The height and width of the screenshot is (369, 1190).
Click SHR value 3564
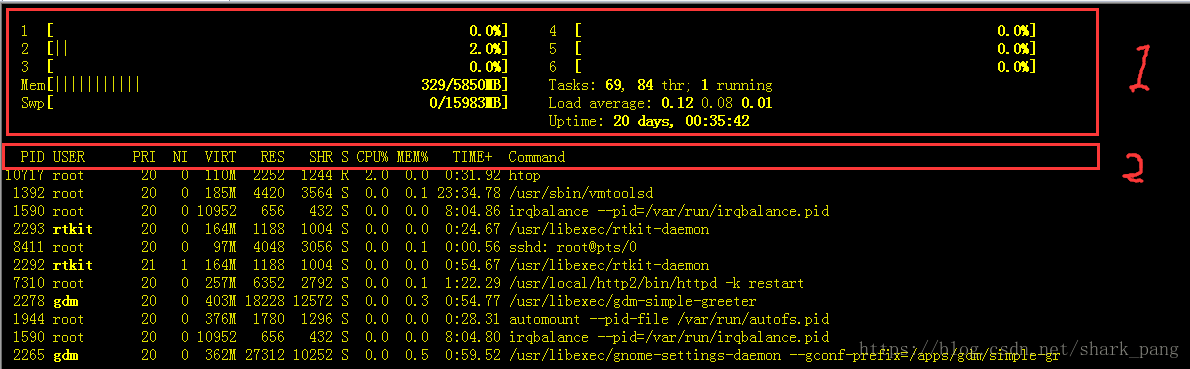pos(317,193)
